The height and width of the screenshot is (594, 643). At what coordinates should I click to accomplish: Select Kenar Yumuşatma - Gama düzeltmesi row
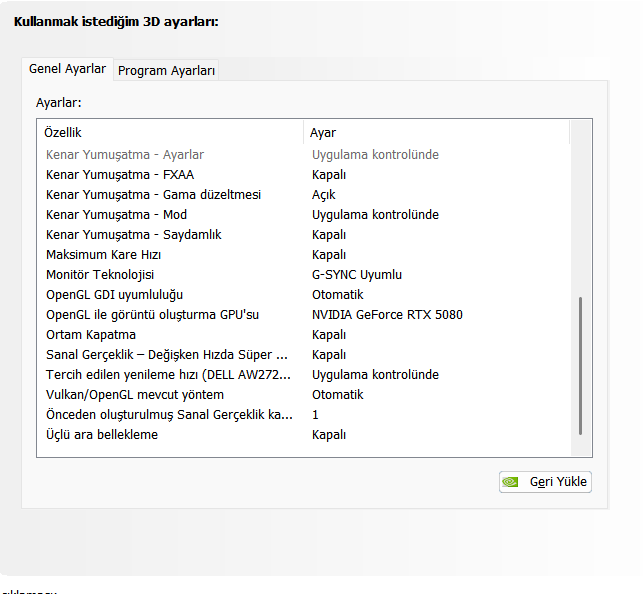click(x=153, y=194)
